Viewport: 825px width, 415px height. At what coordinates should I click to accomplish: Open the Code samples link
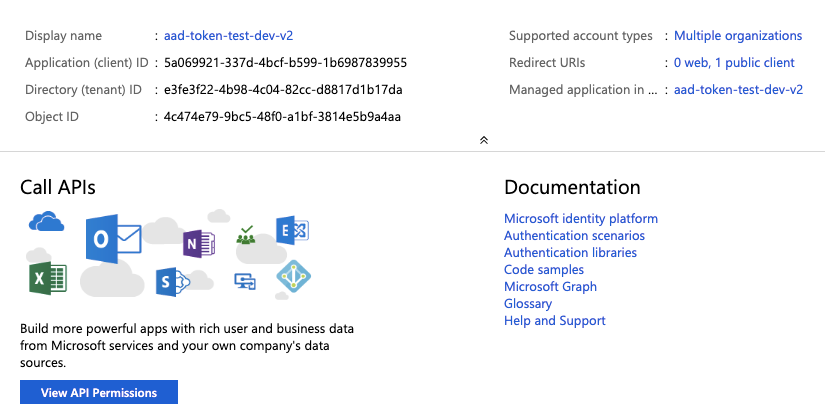pos(544,270)
